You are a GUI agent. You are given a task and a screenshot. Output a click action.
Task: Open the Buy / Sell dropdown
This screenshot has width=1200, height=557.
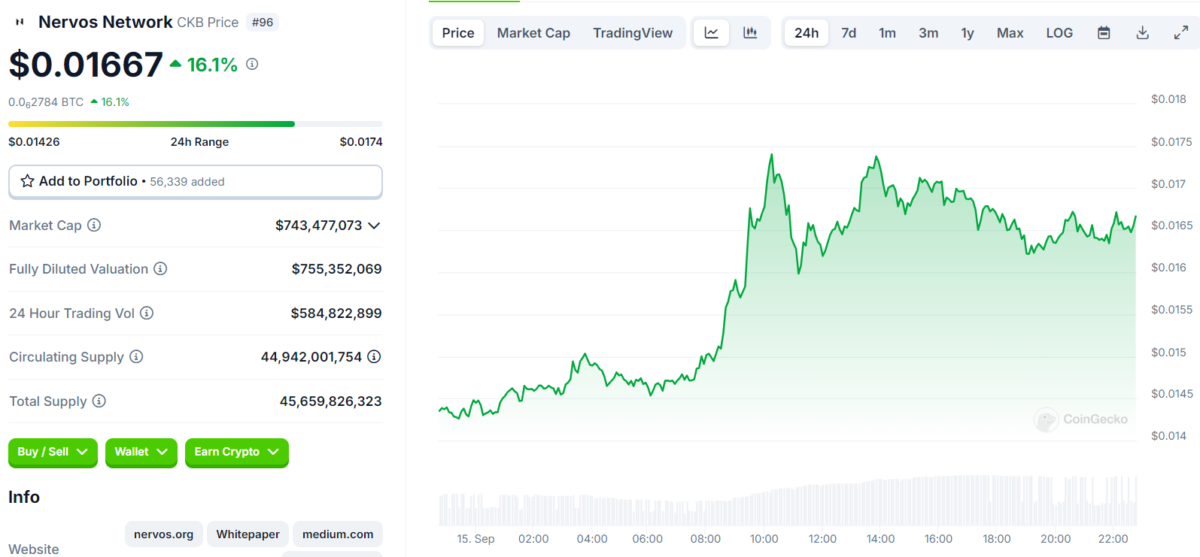click(53, 452)
